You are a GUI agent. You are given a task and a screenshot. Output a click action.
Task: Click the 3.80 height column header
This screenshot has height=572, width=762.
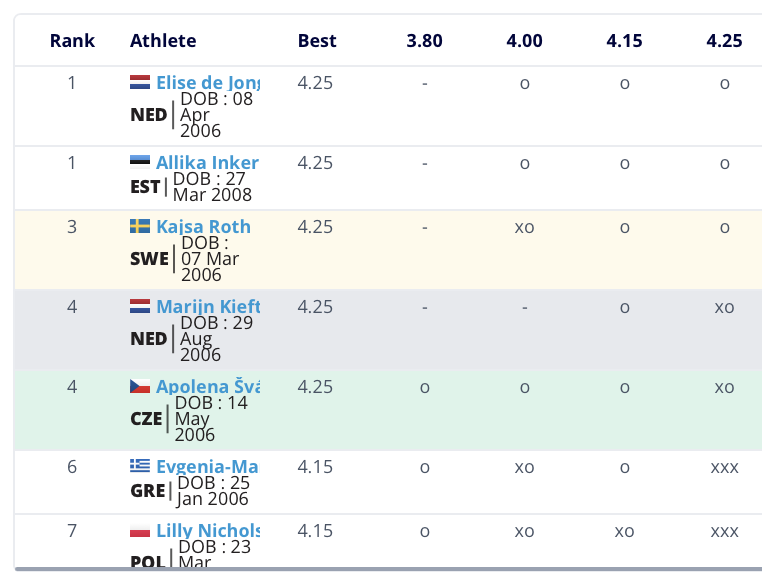click(424, 41)
